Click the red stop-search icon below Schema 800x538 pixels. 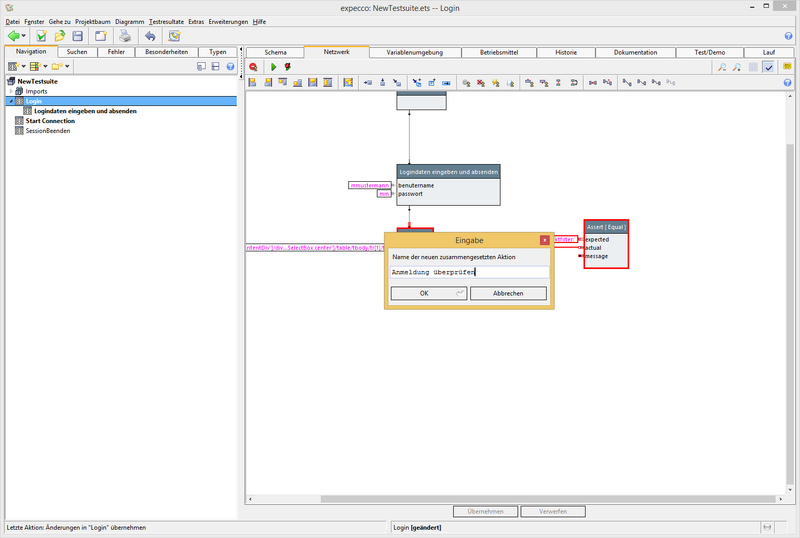tap(254, 67)
